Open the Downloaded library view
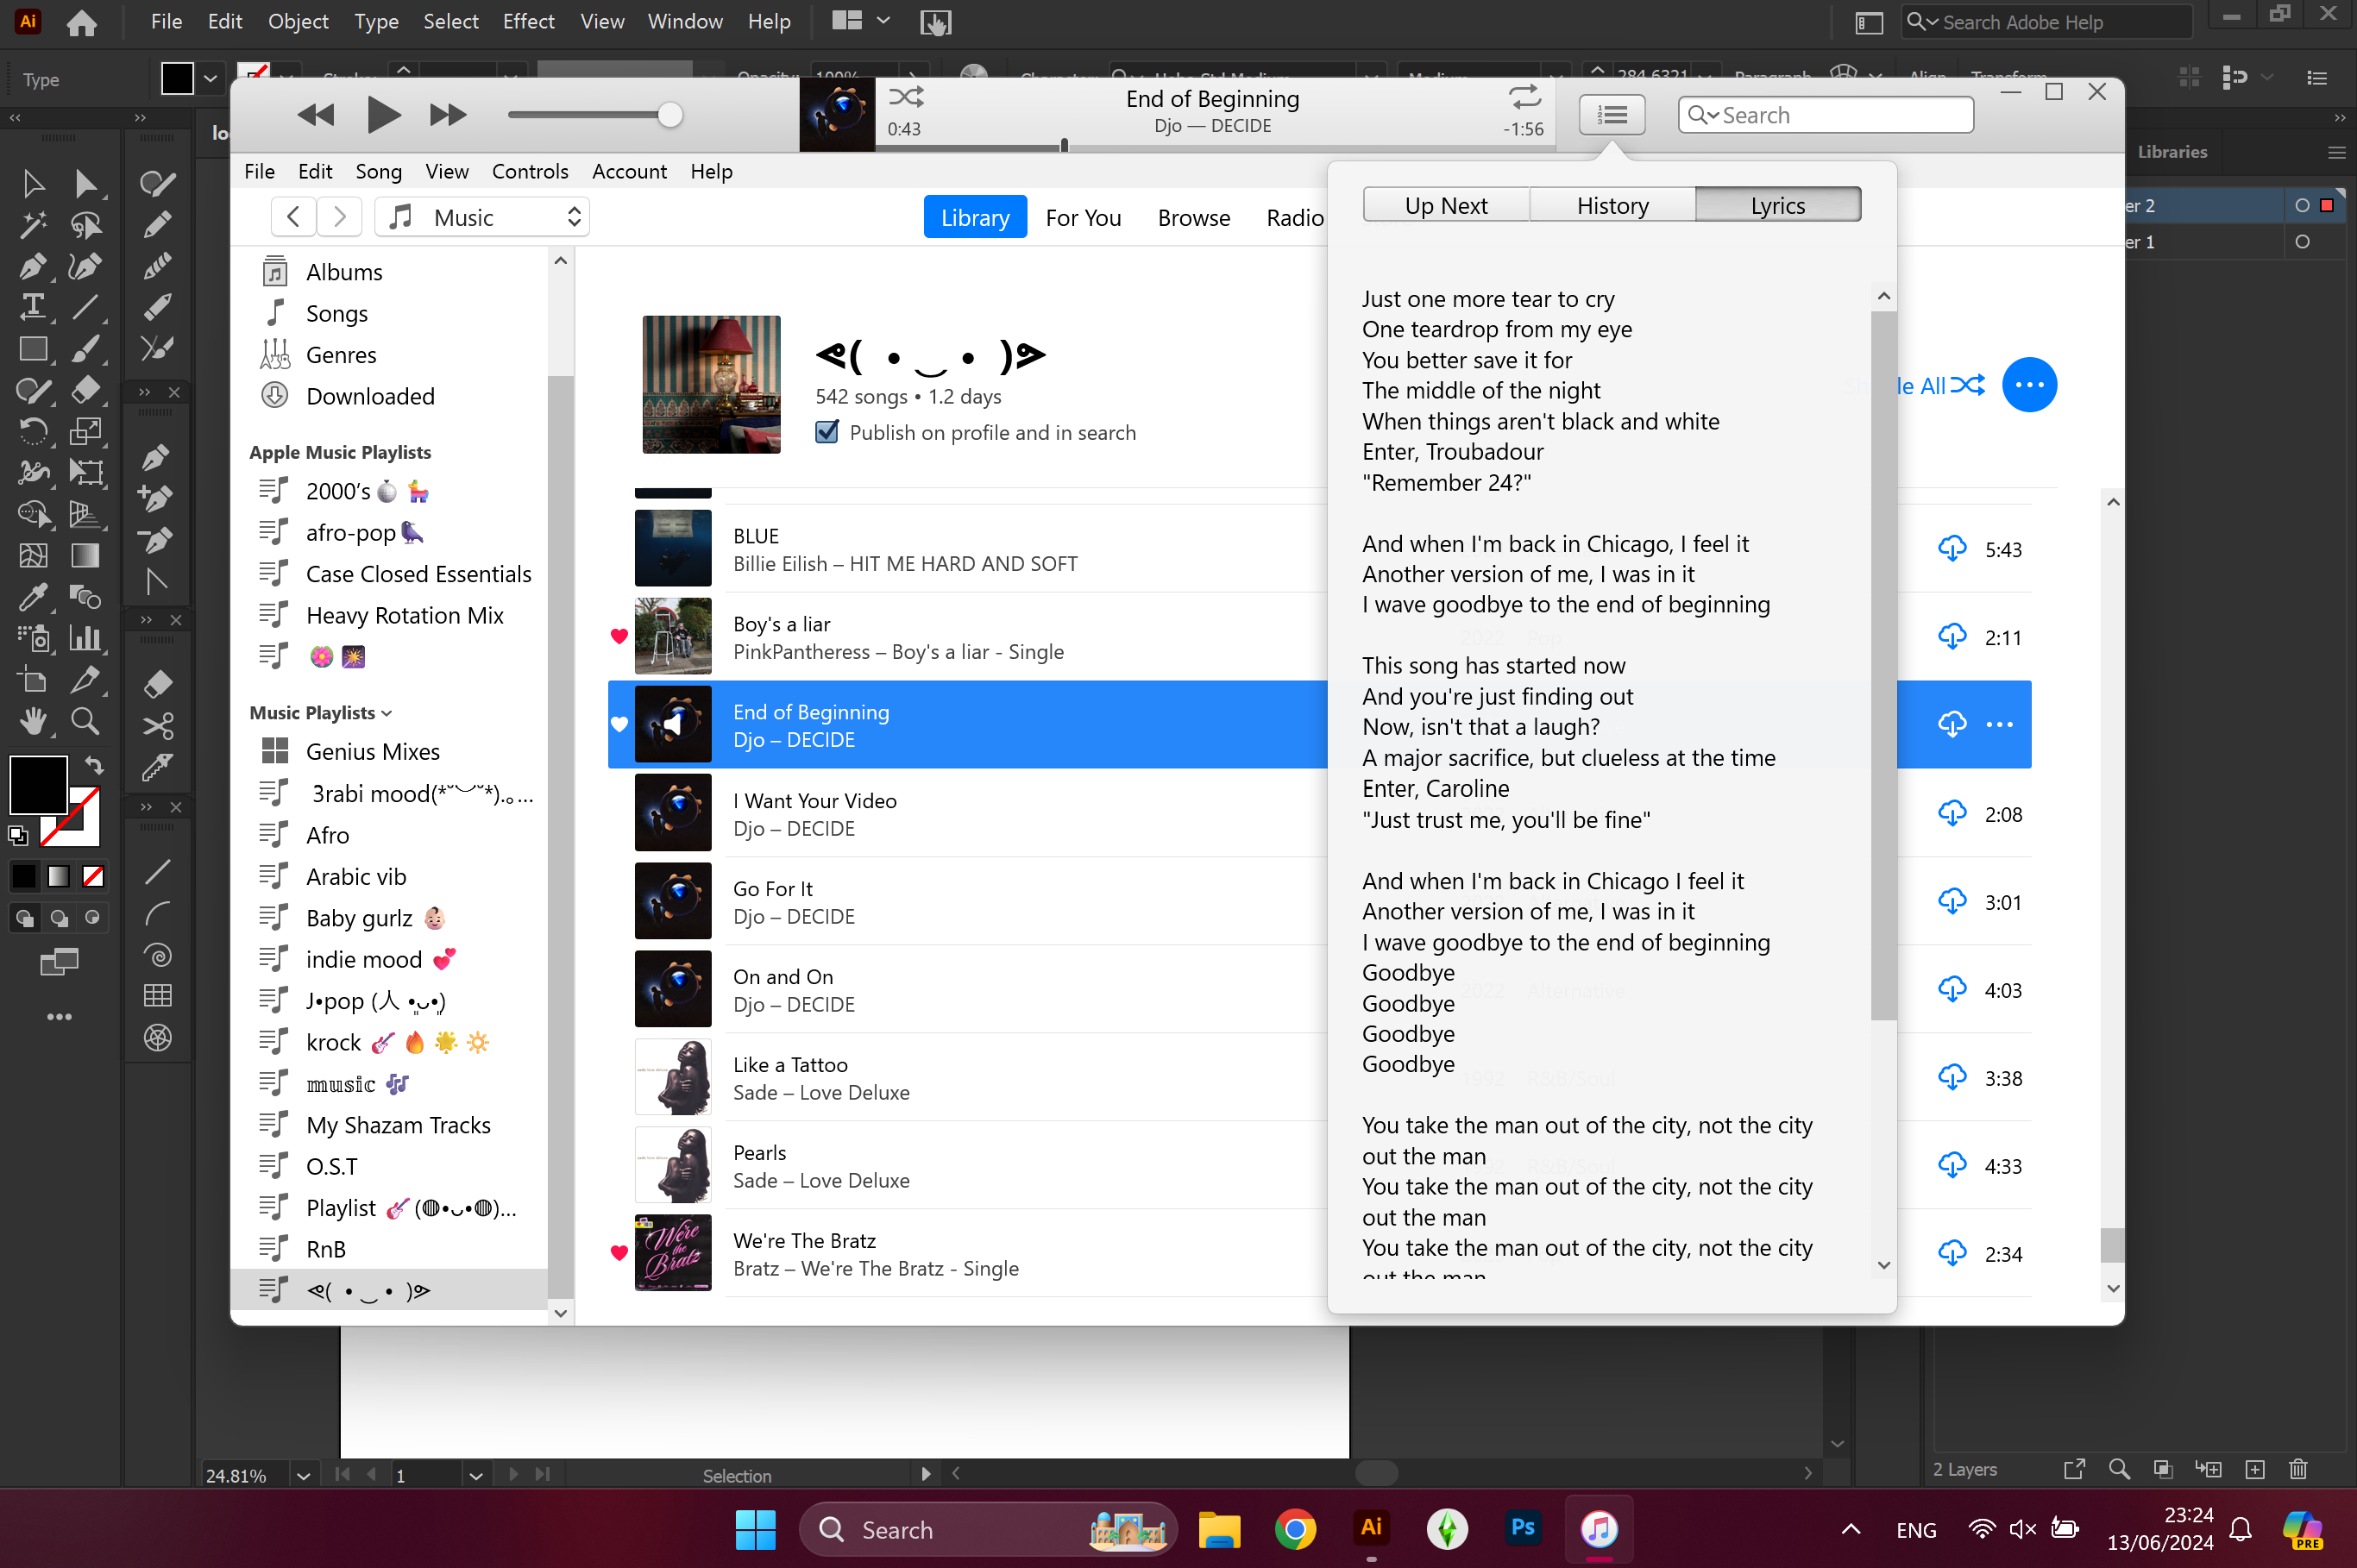The width and height of the screenshot is (2357, 1568). point(369,396)
